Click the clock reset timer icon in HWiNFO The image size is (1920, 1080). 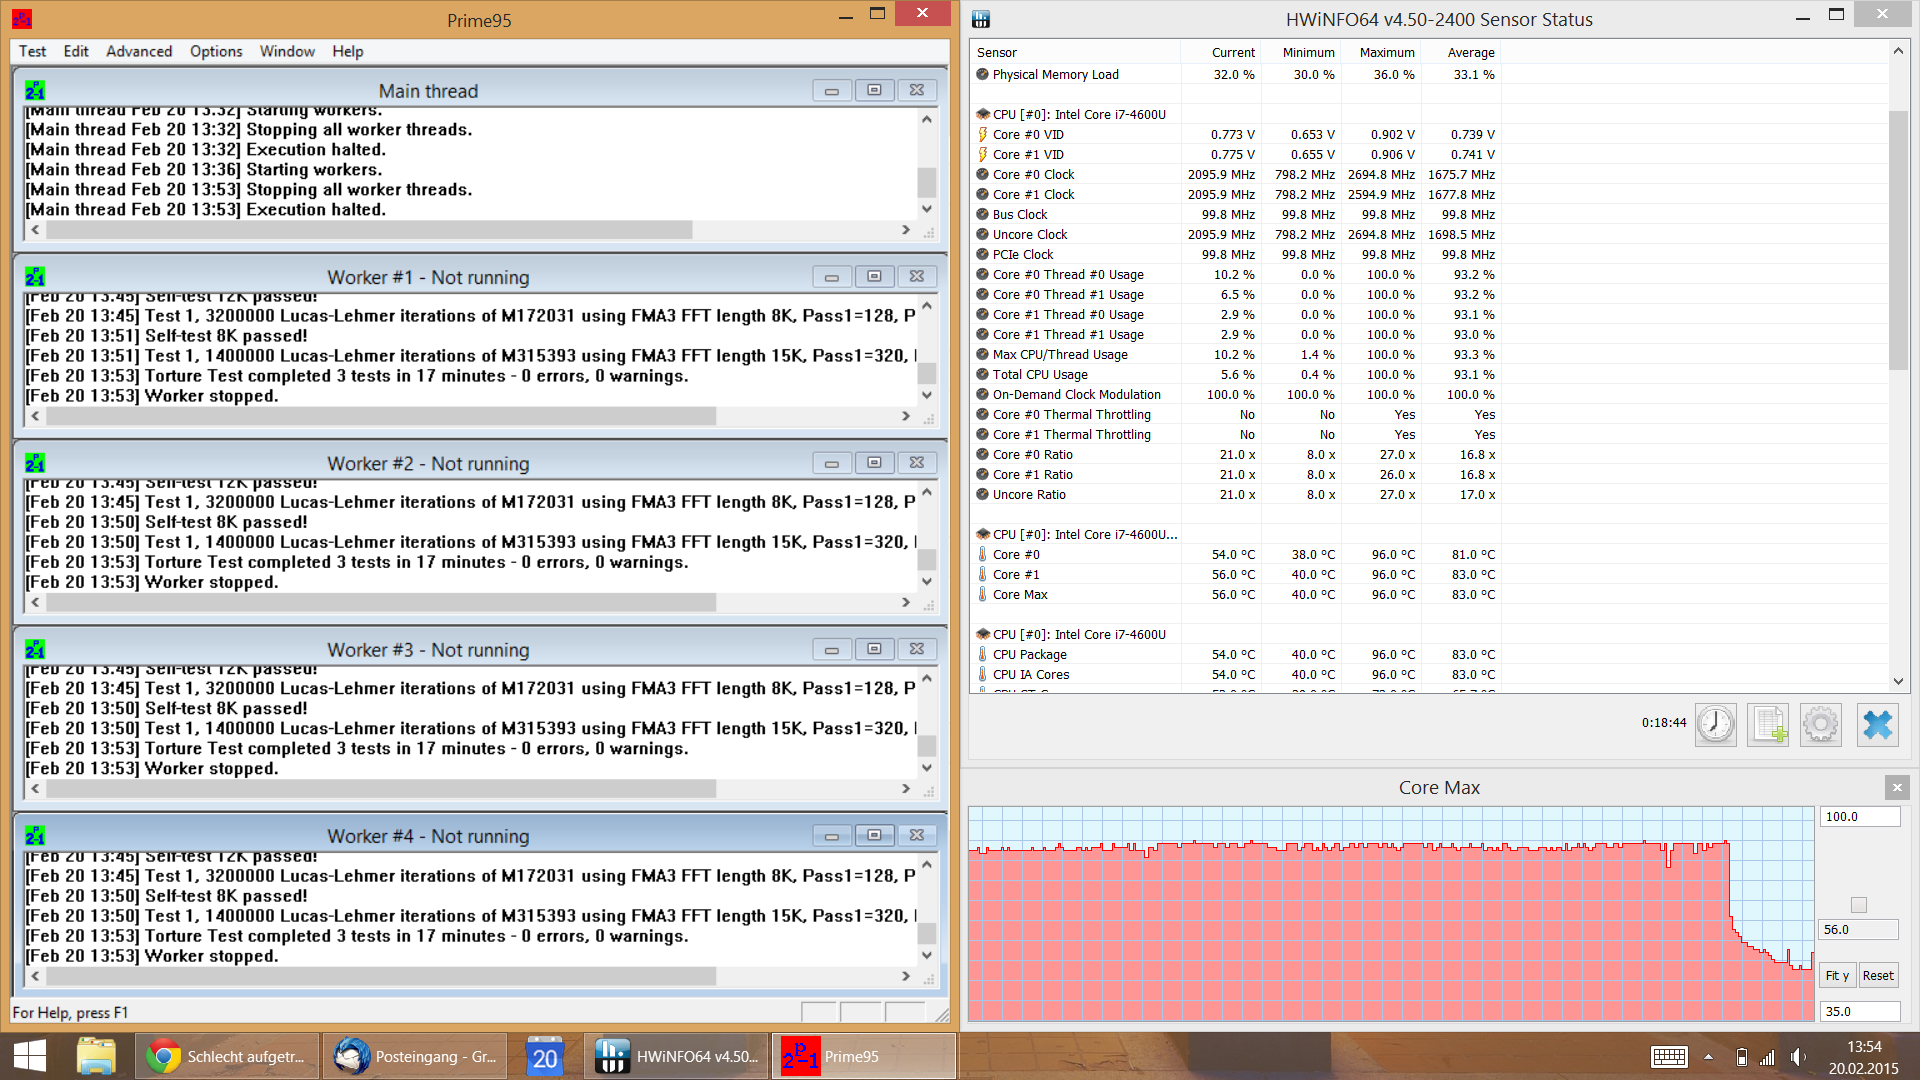click(x=1716, y=724)
